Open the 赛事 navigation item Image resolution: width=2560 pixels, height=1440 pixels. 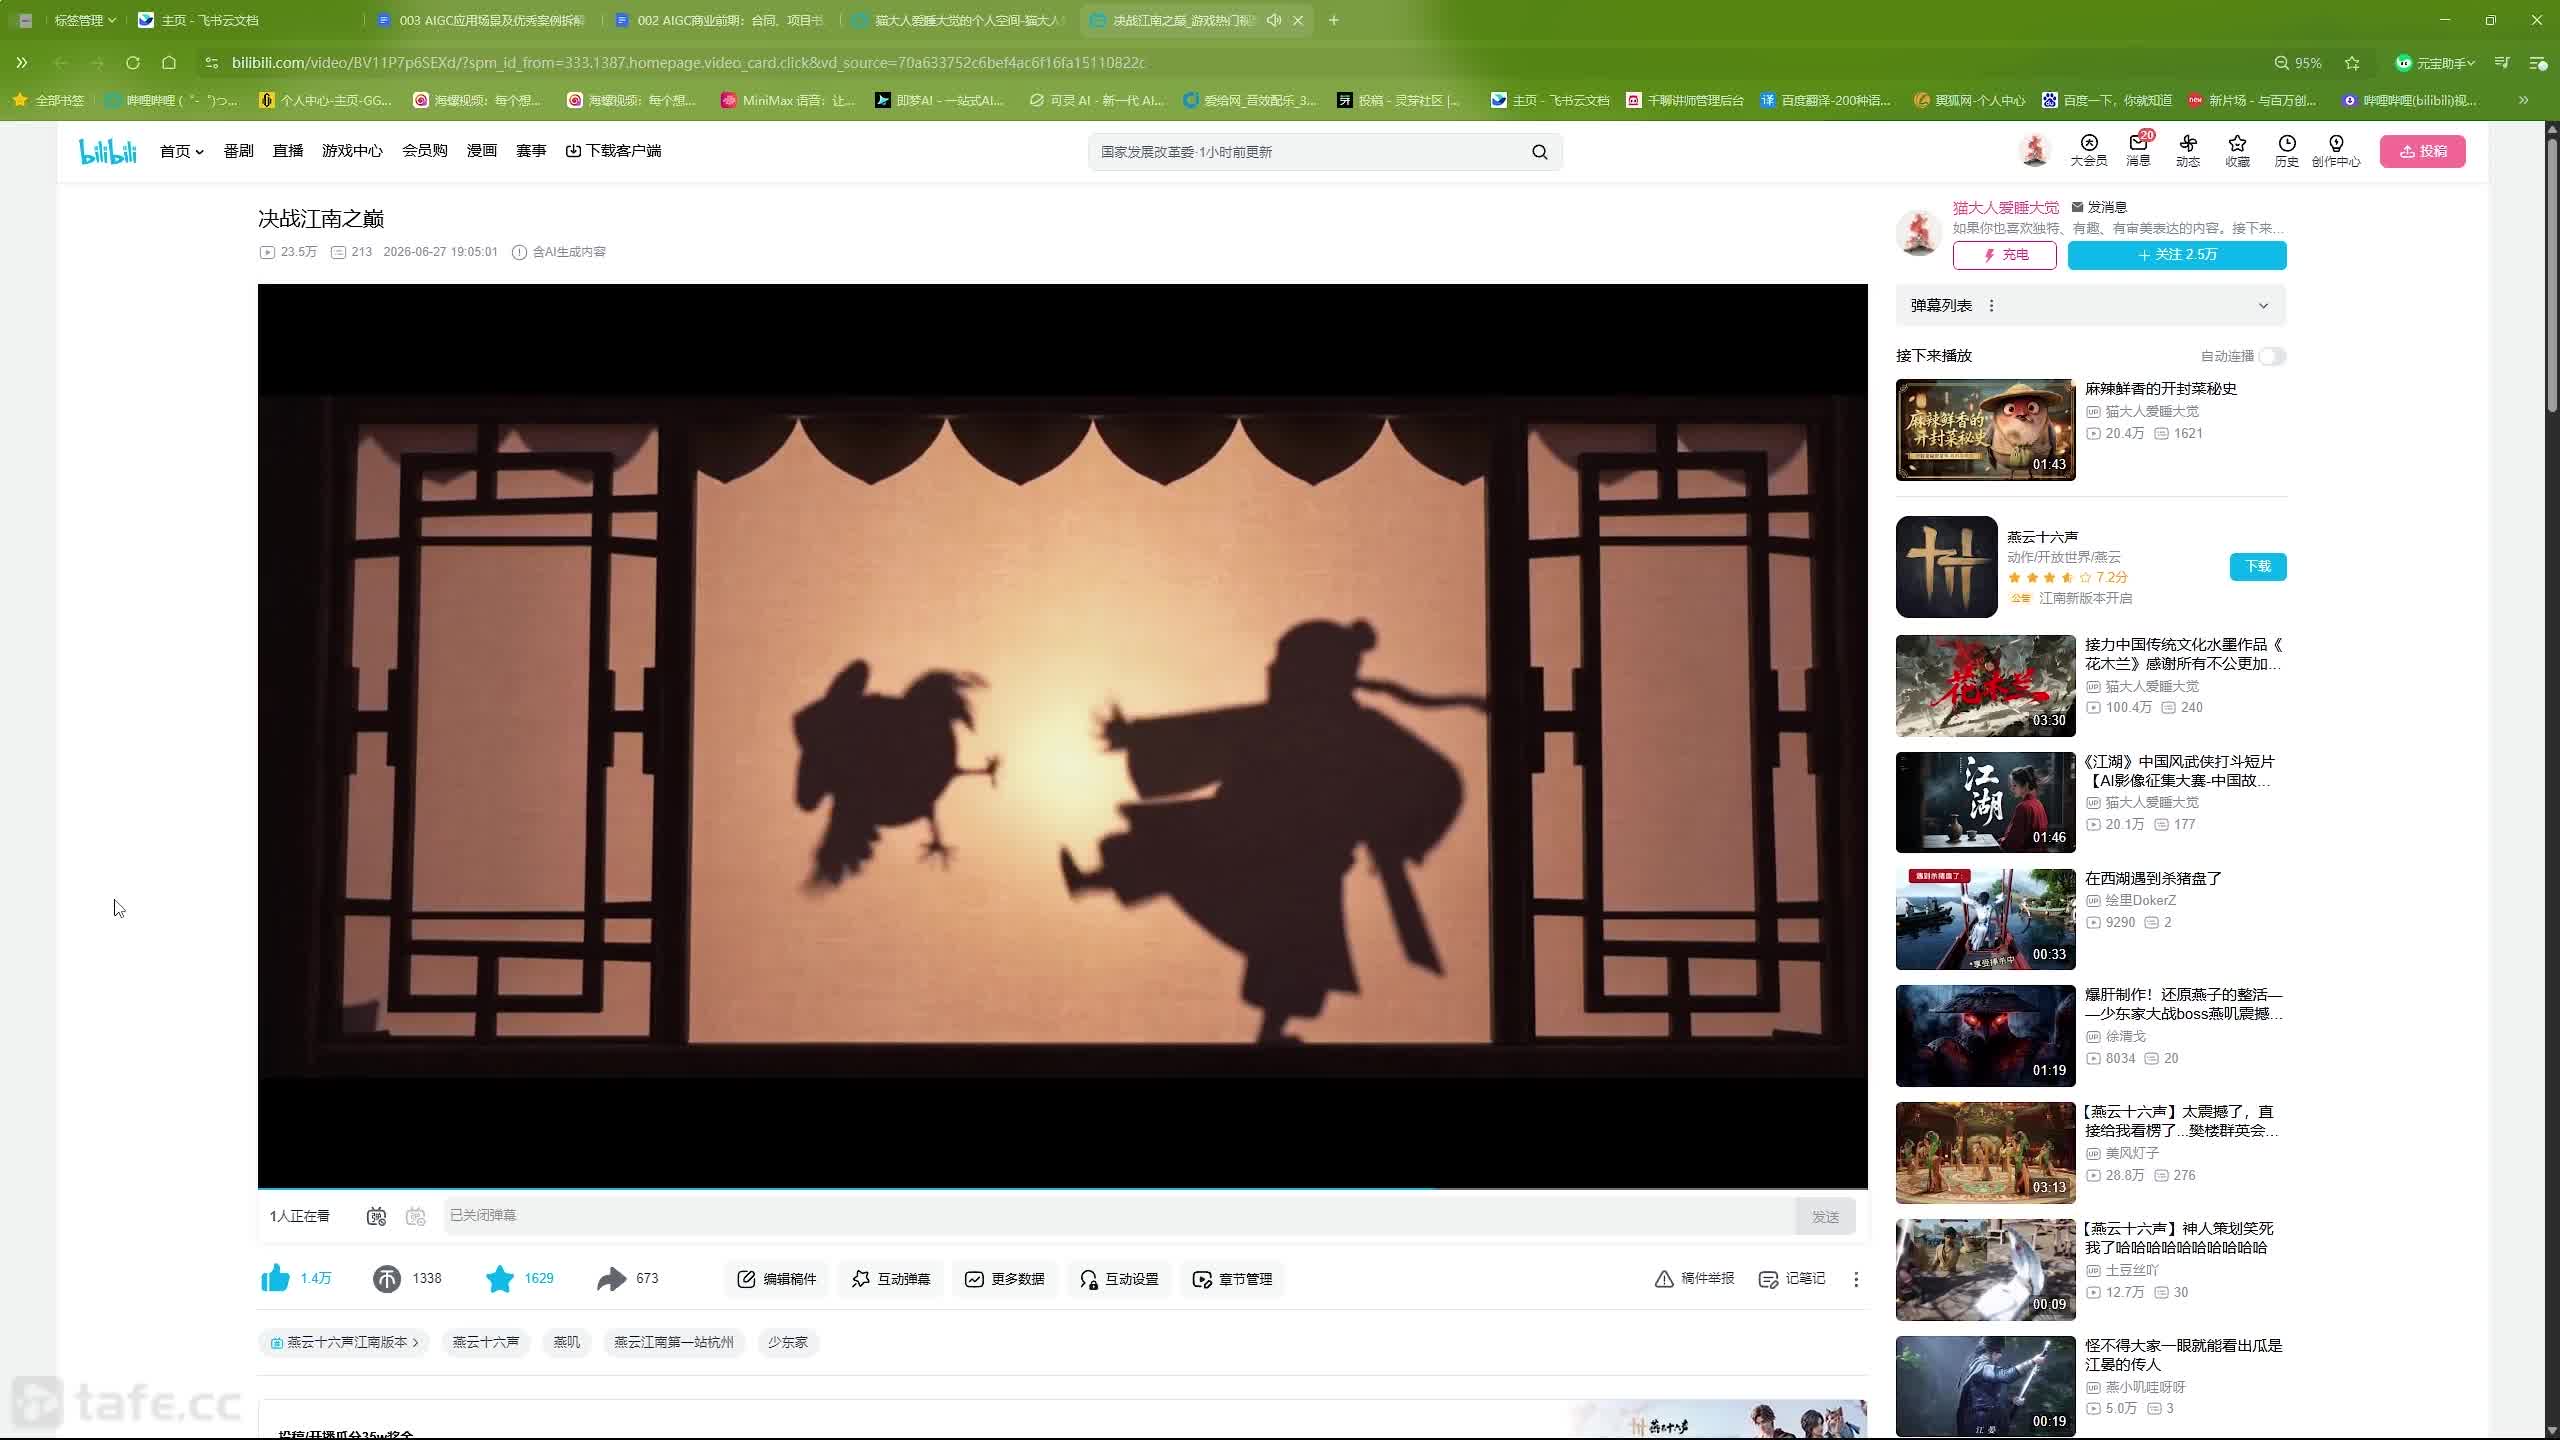[x=531, y=151]
